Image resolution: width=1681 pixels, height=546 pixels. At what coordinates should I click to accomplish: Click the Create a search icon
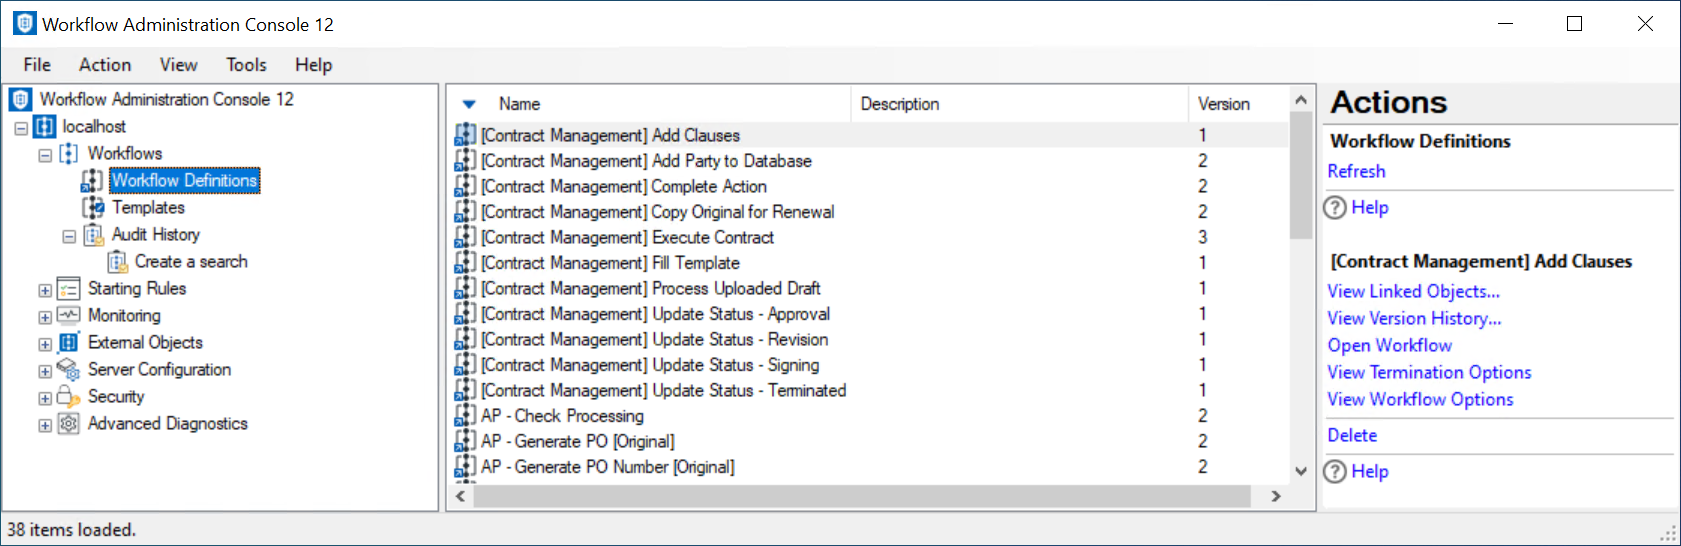pos(117,262)
